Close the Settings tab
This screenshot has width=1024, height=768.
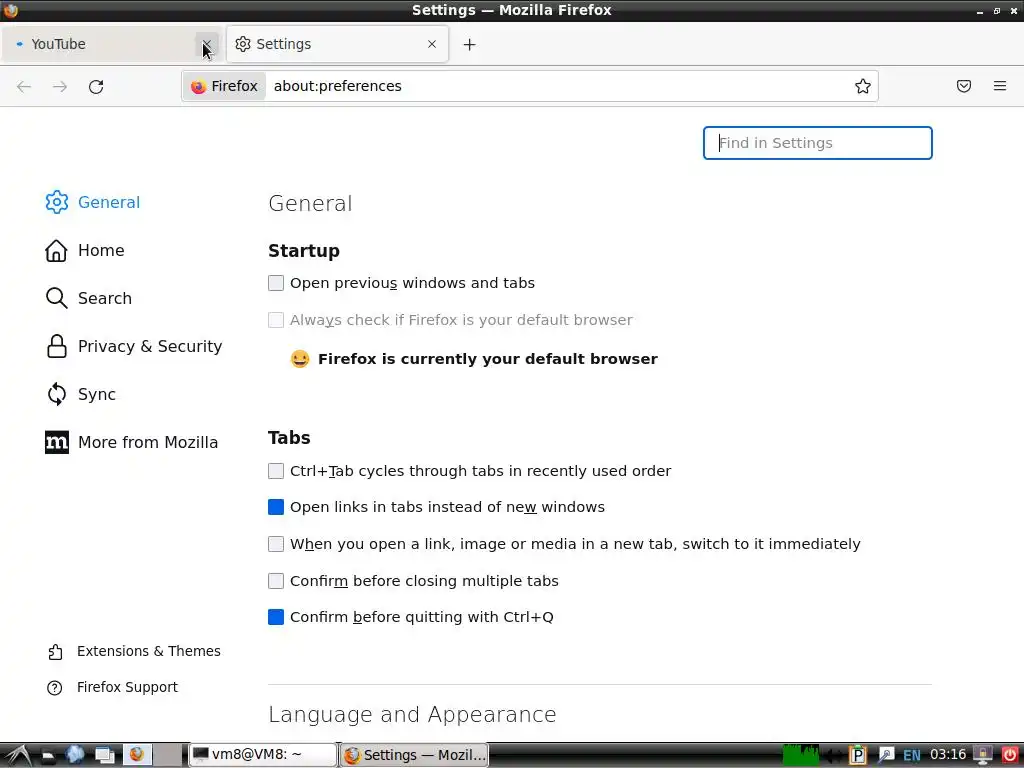pyautogui.click(x=432, y=44)
